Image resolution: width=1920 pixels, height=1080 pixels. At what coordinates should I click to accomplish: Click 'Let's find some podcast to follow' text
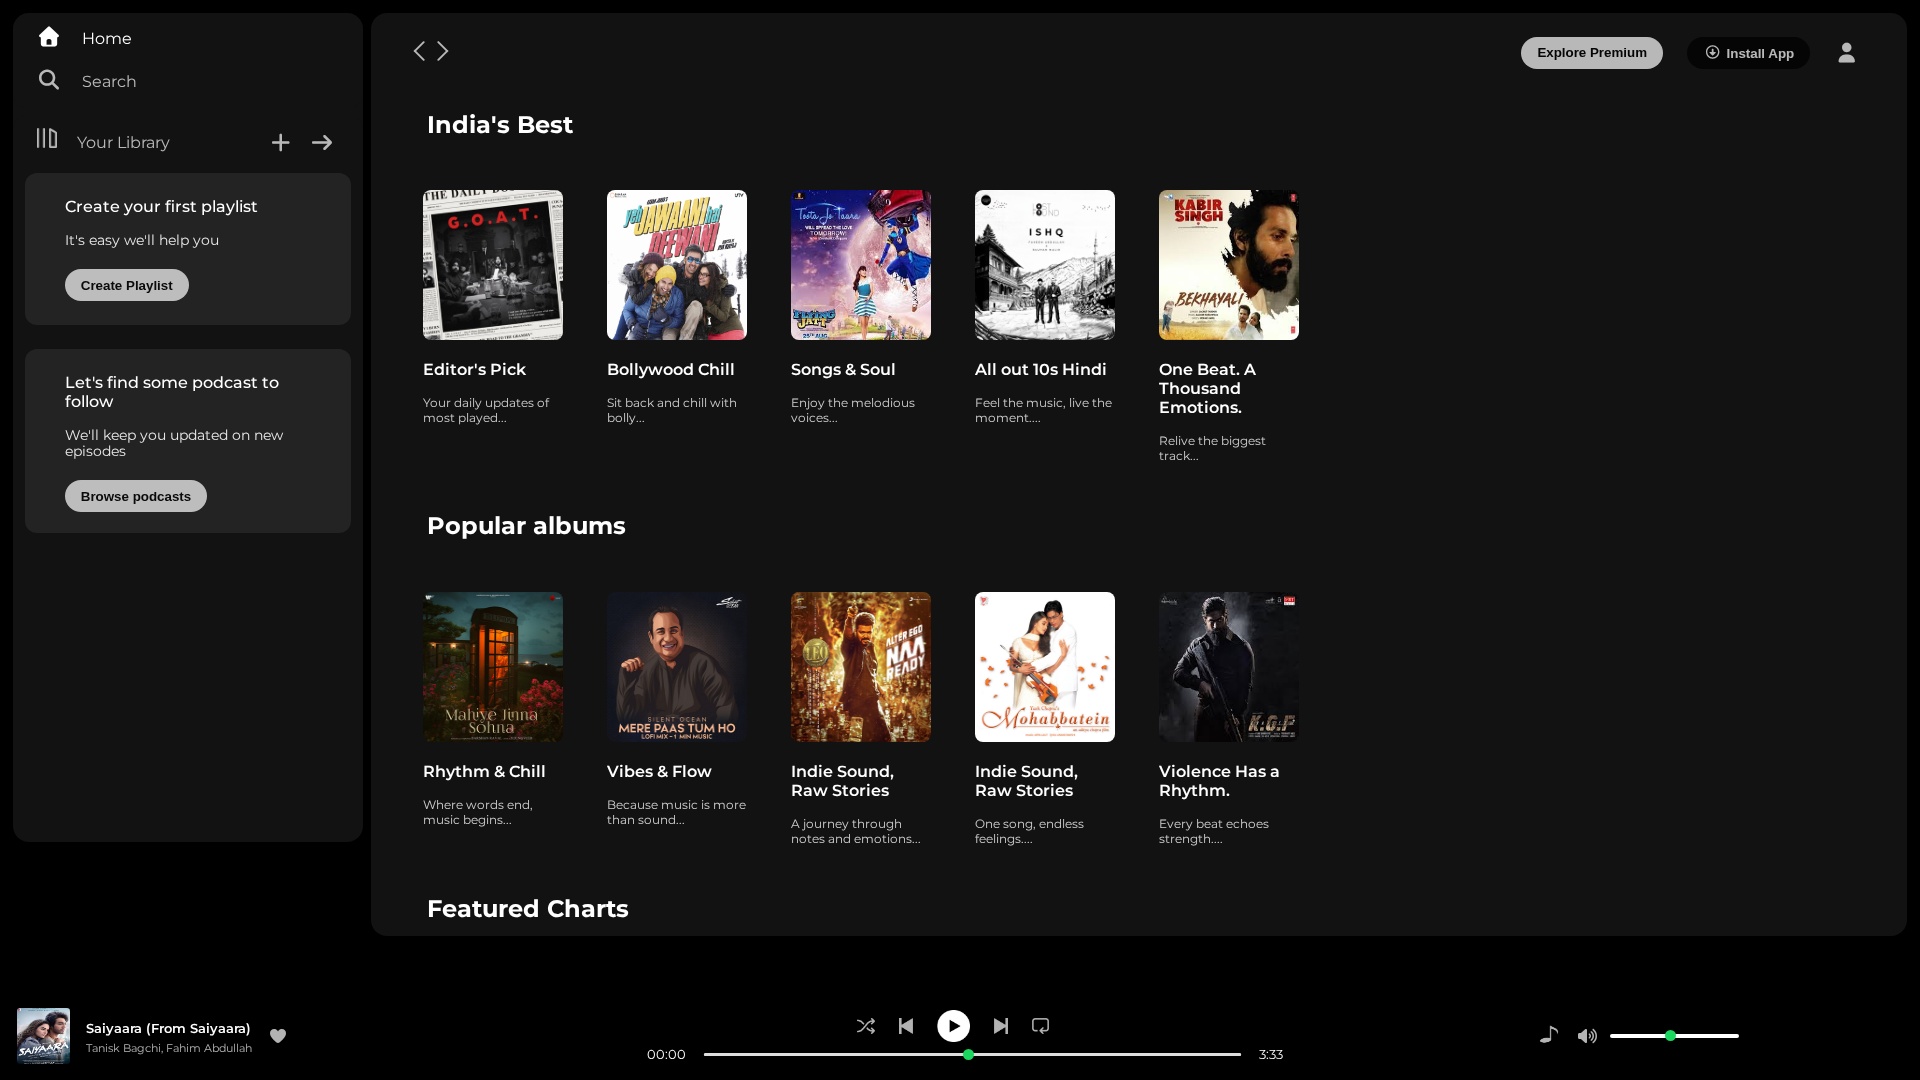[x=172, y=392]
